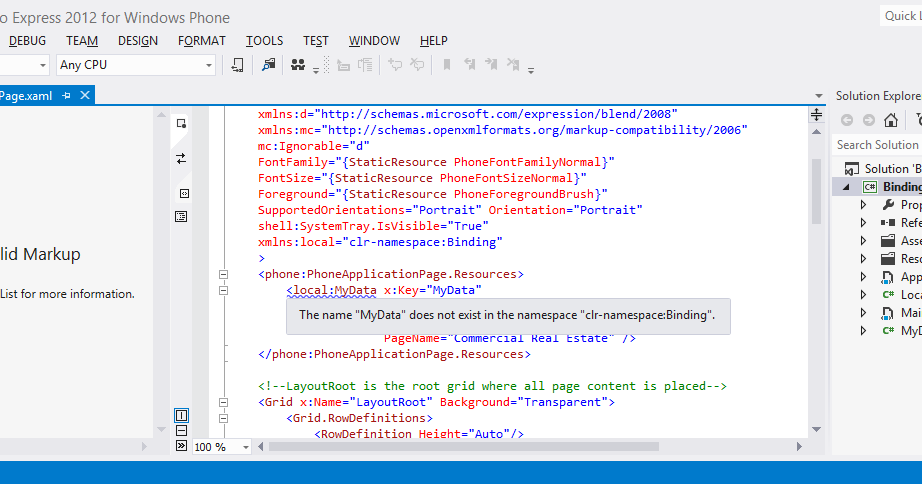Swap the design and XAML panes
Screen dimensions: 922x484
(181, 159)
